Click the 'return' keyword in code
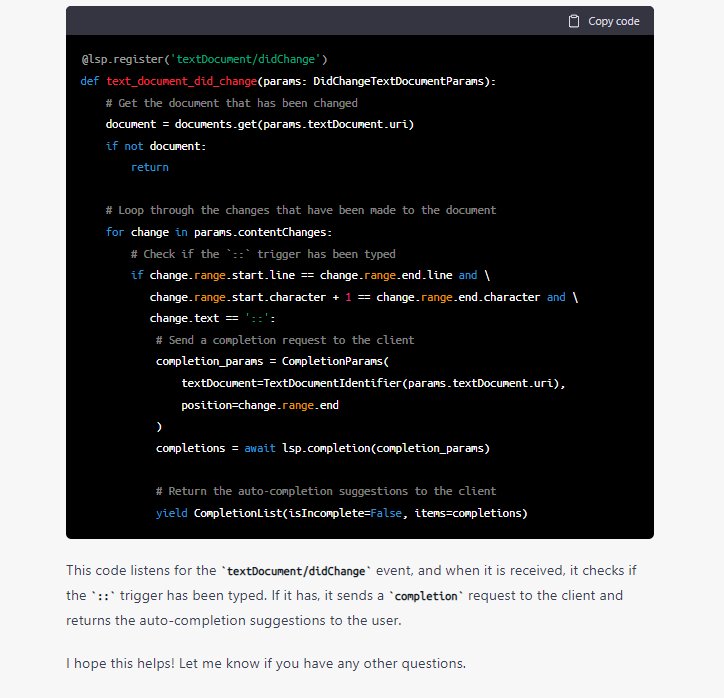This screenshot has height=698, width=724. click(150, 168)
